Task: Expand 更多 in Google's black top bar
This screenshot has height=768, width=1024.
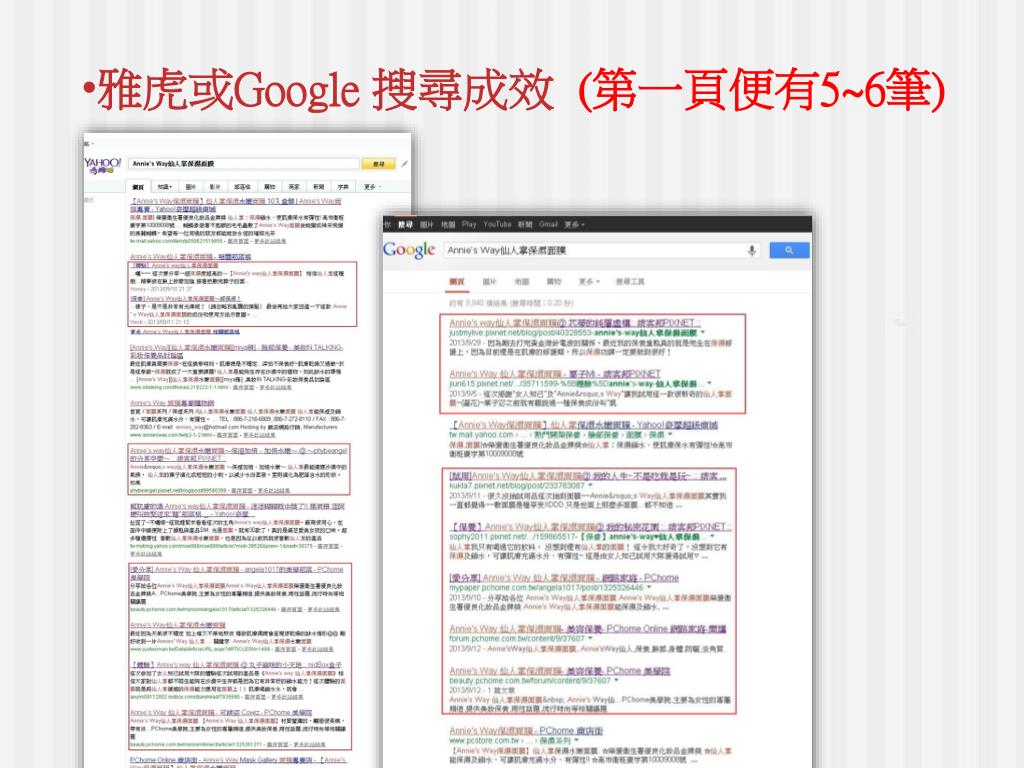Action: (574, 224)
